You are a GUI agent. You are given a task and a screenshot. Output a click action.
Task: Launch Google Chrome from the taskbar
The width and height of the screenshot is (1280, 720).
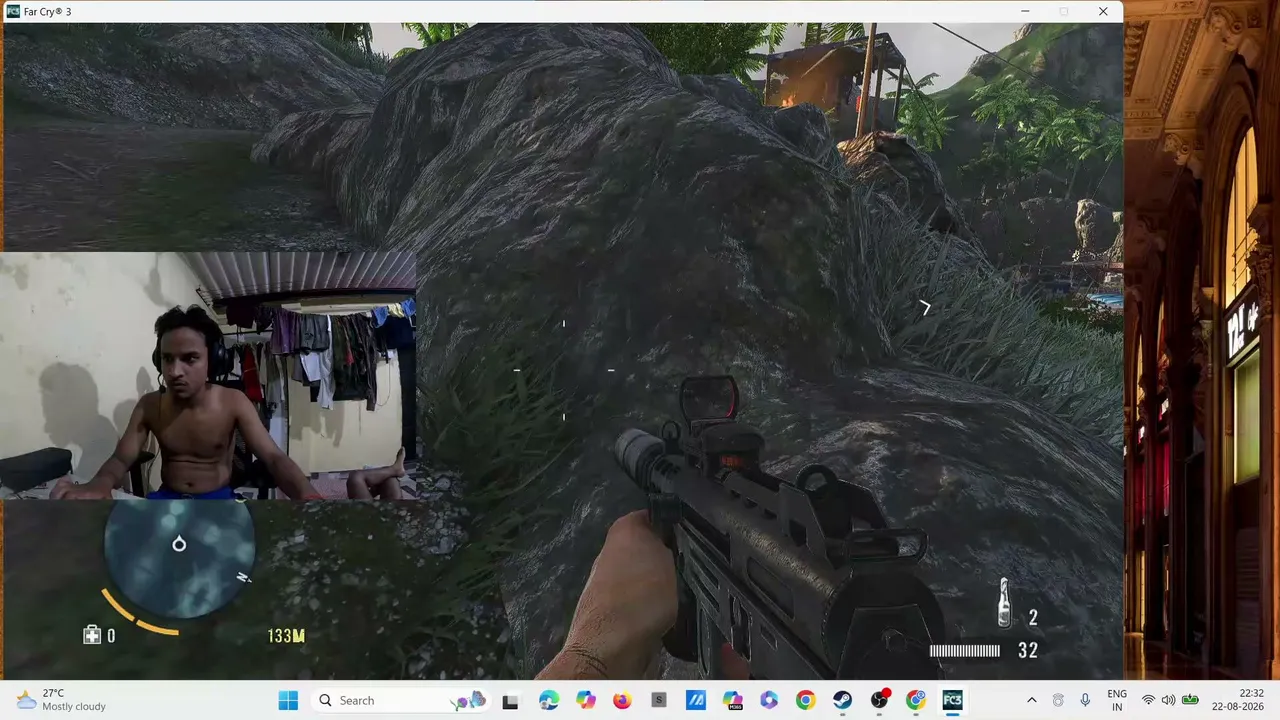(805, 700)
